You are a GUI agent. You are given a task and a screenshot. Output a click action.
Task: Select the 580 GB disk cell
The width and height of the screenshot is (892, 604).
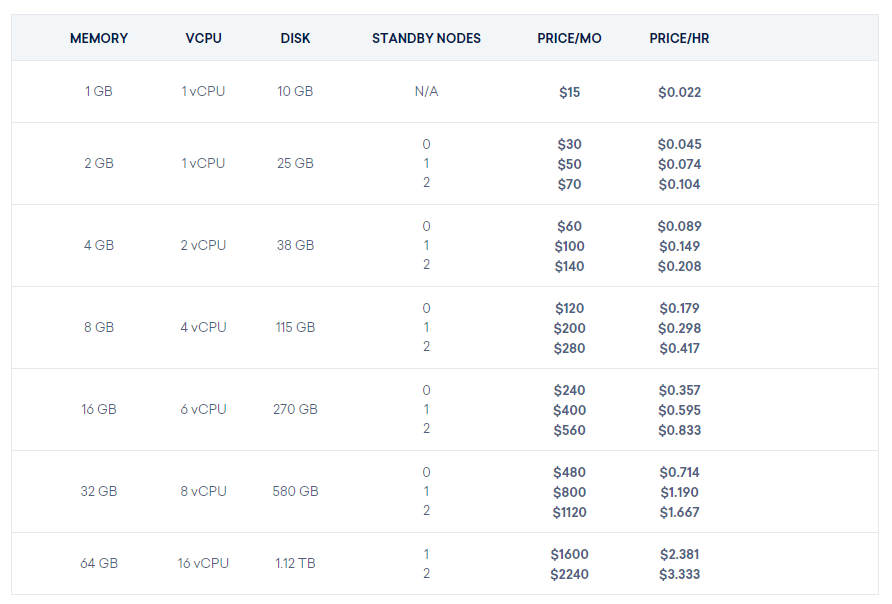coord(295,491)
